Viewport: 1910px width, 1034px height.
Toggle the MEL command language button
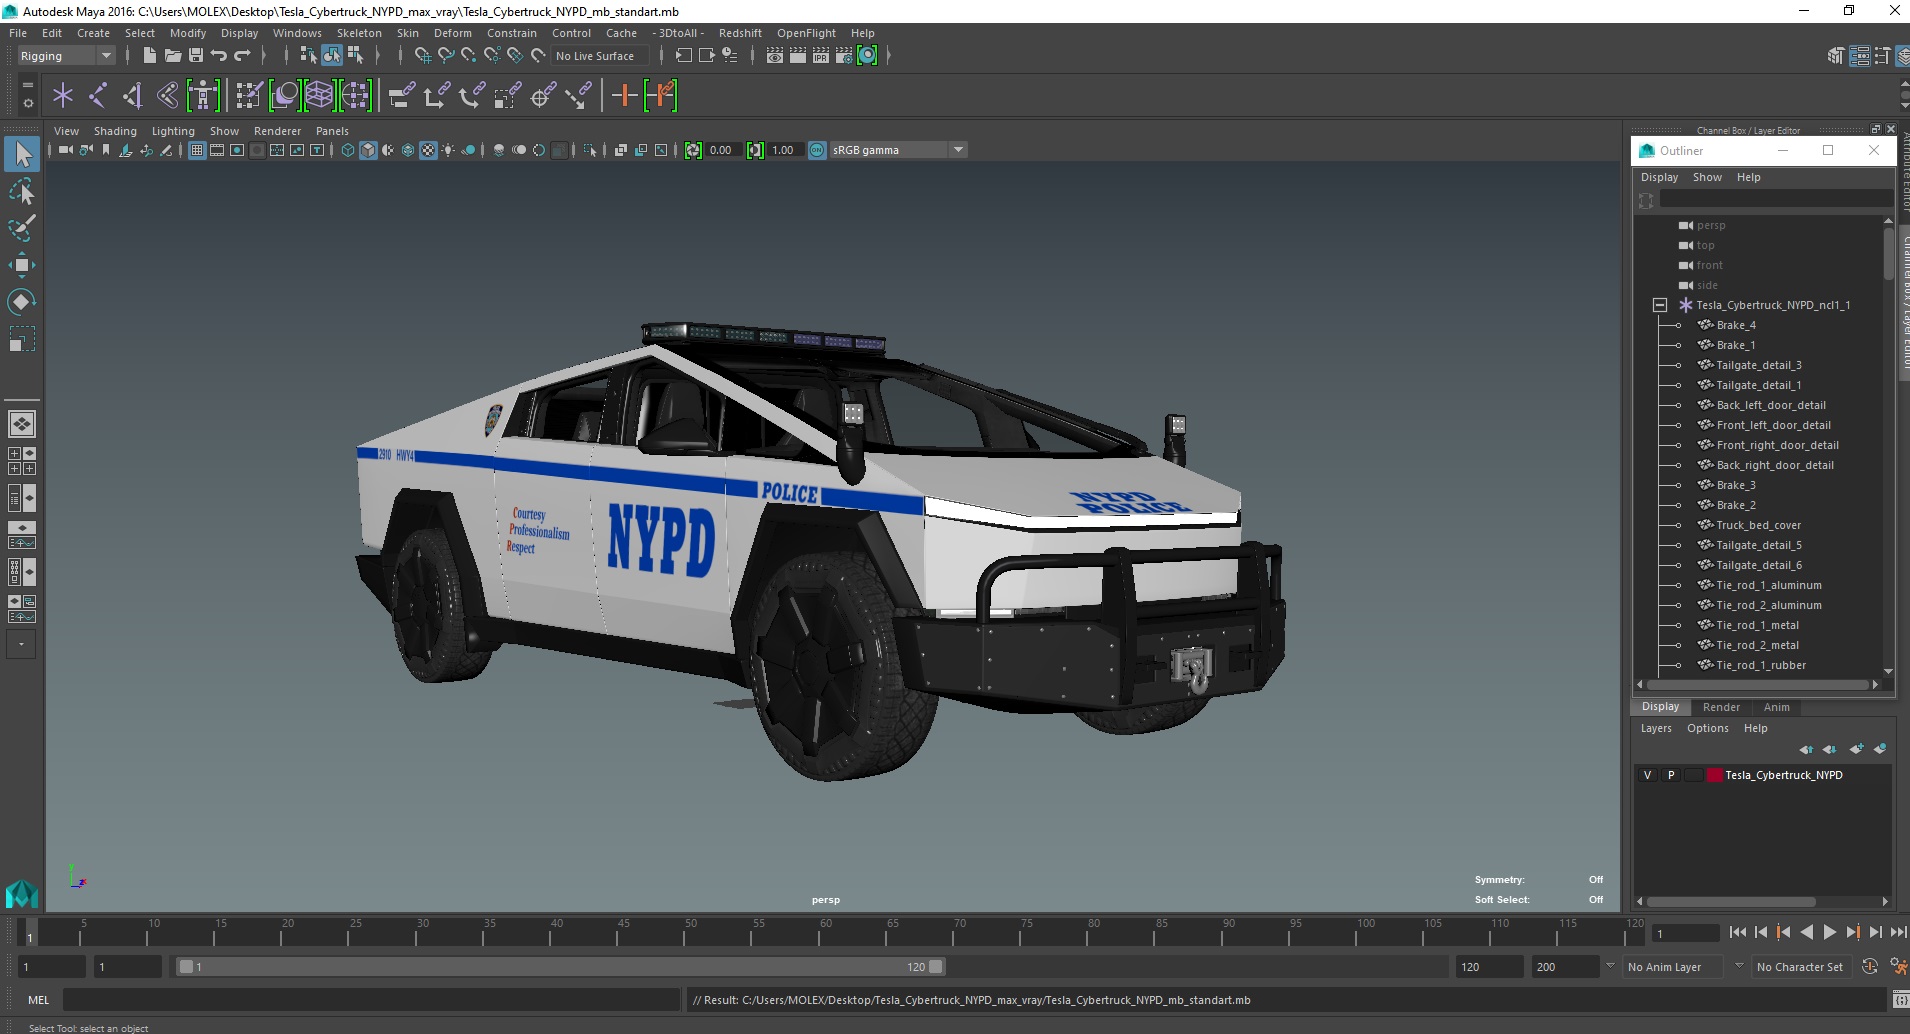38,1000
